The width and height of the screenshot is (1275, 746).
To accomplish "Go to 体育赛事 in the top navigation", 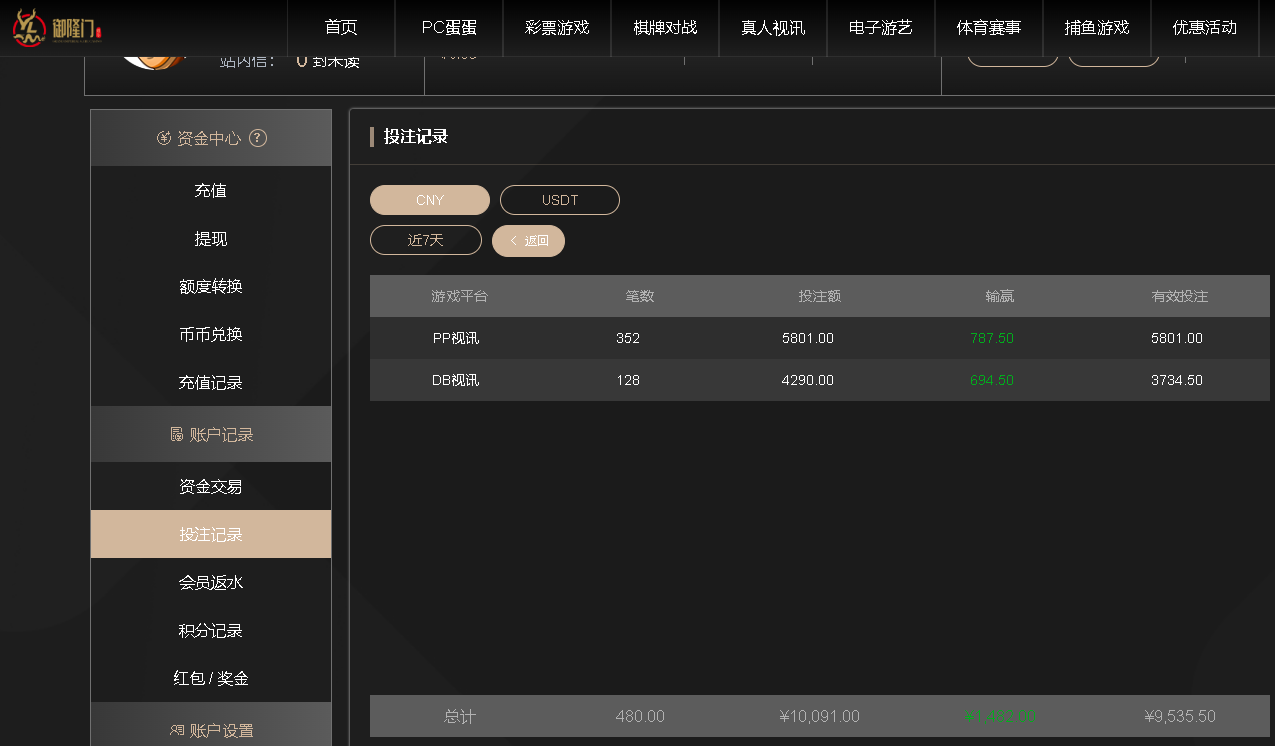I will coord(989,28).
